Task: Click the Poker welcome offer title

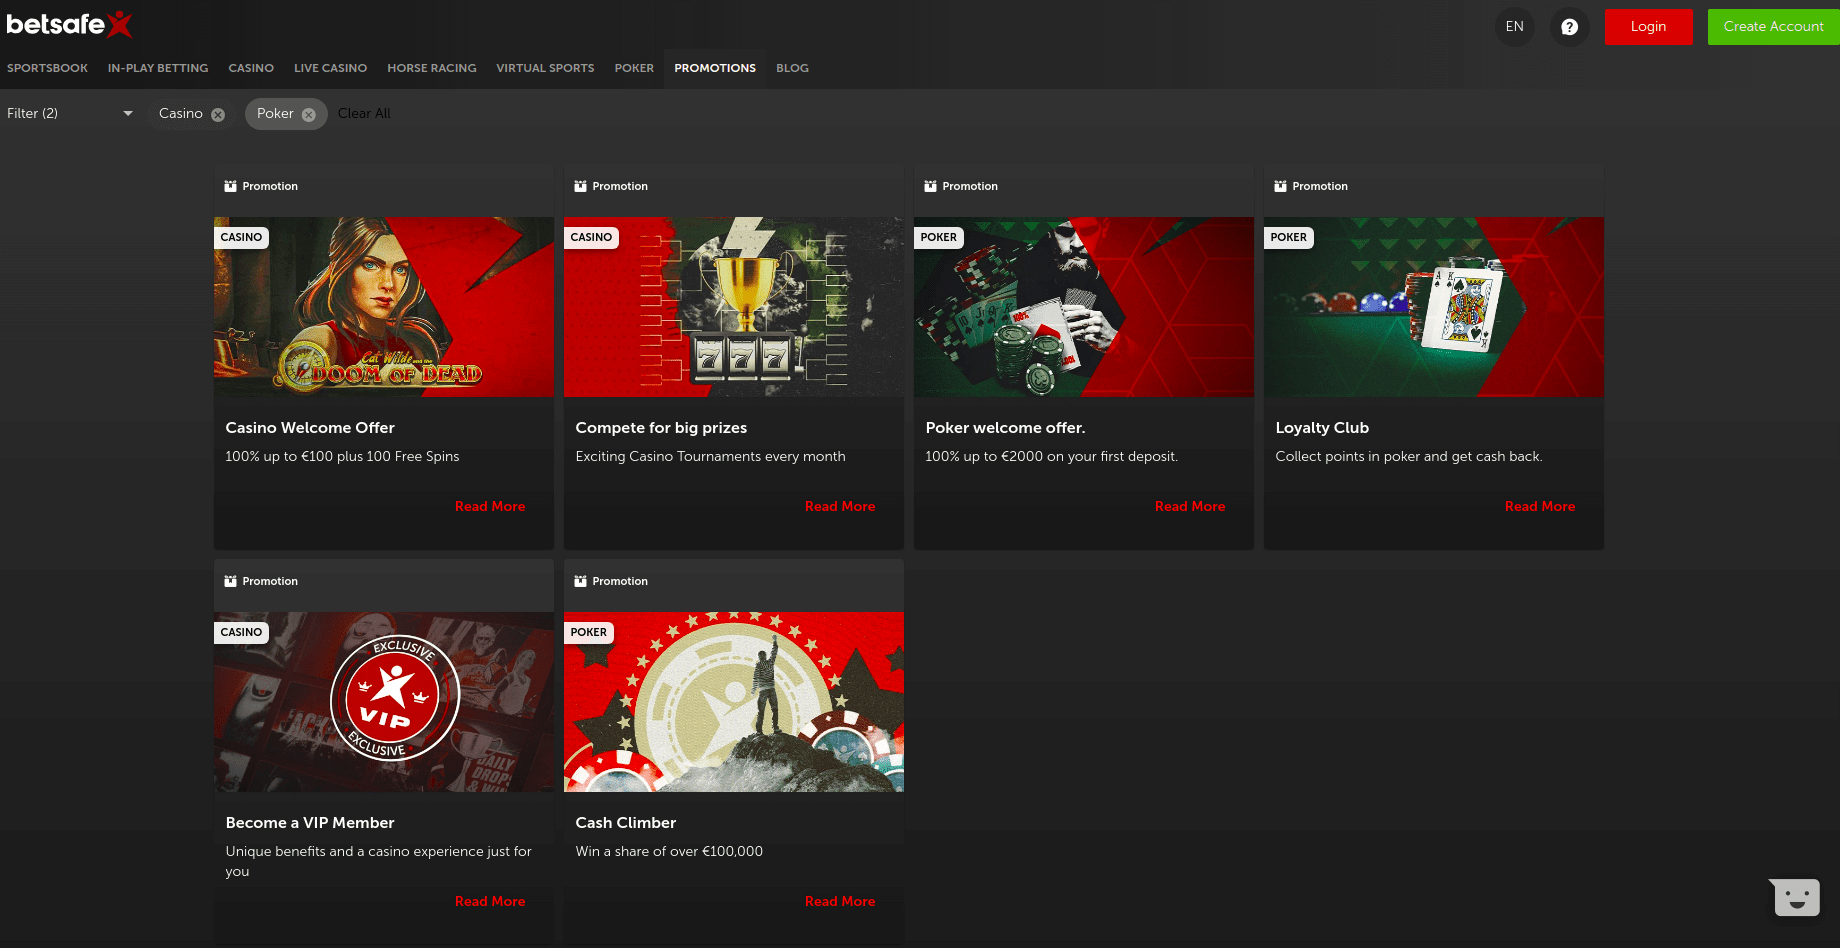Action: coord(1005,428)
